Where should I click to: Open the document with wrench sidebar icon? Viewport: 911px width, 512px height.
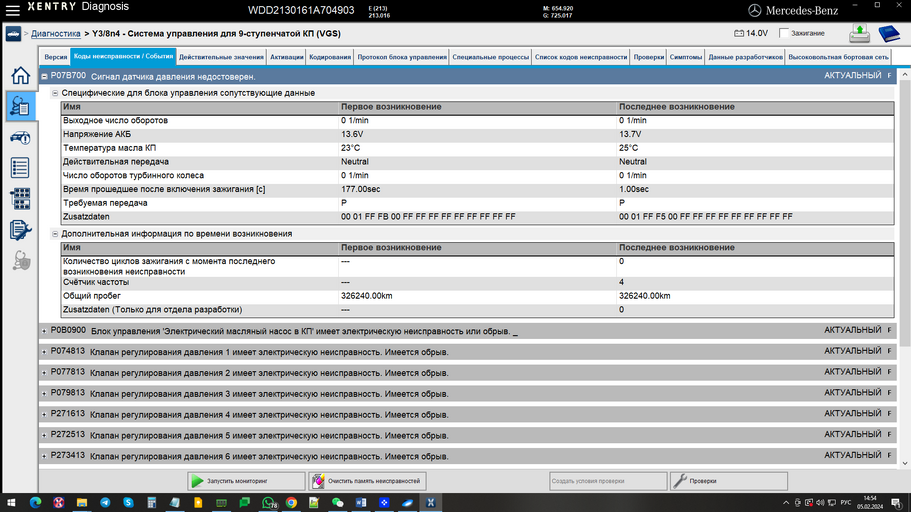tap(19, 230)
